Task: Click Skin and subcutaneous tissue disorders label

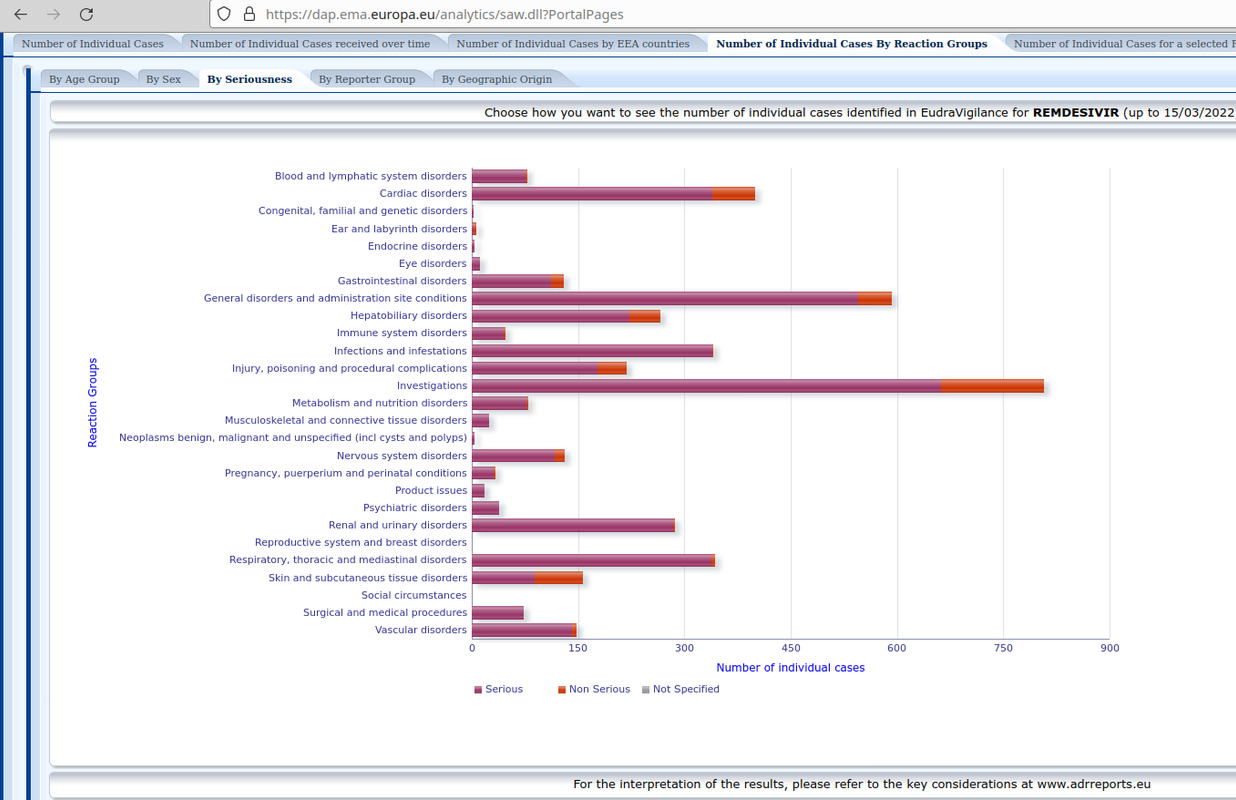Action: point(368,578)
